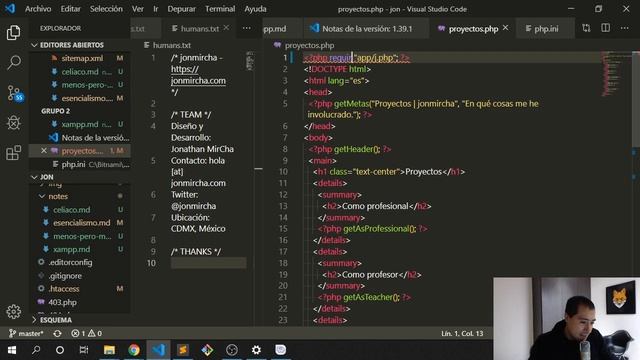
Task: Open File Explorer from the taskbar
Action: coord(109,350)
